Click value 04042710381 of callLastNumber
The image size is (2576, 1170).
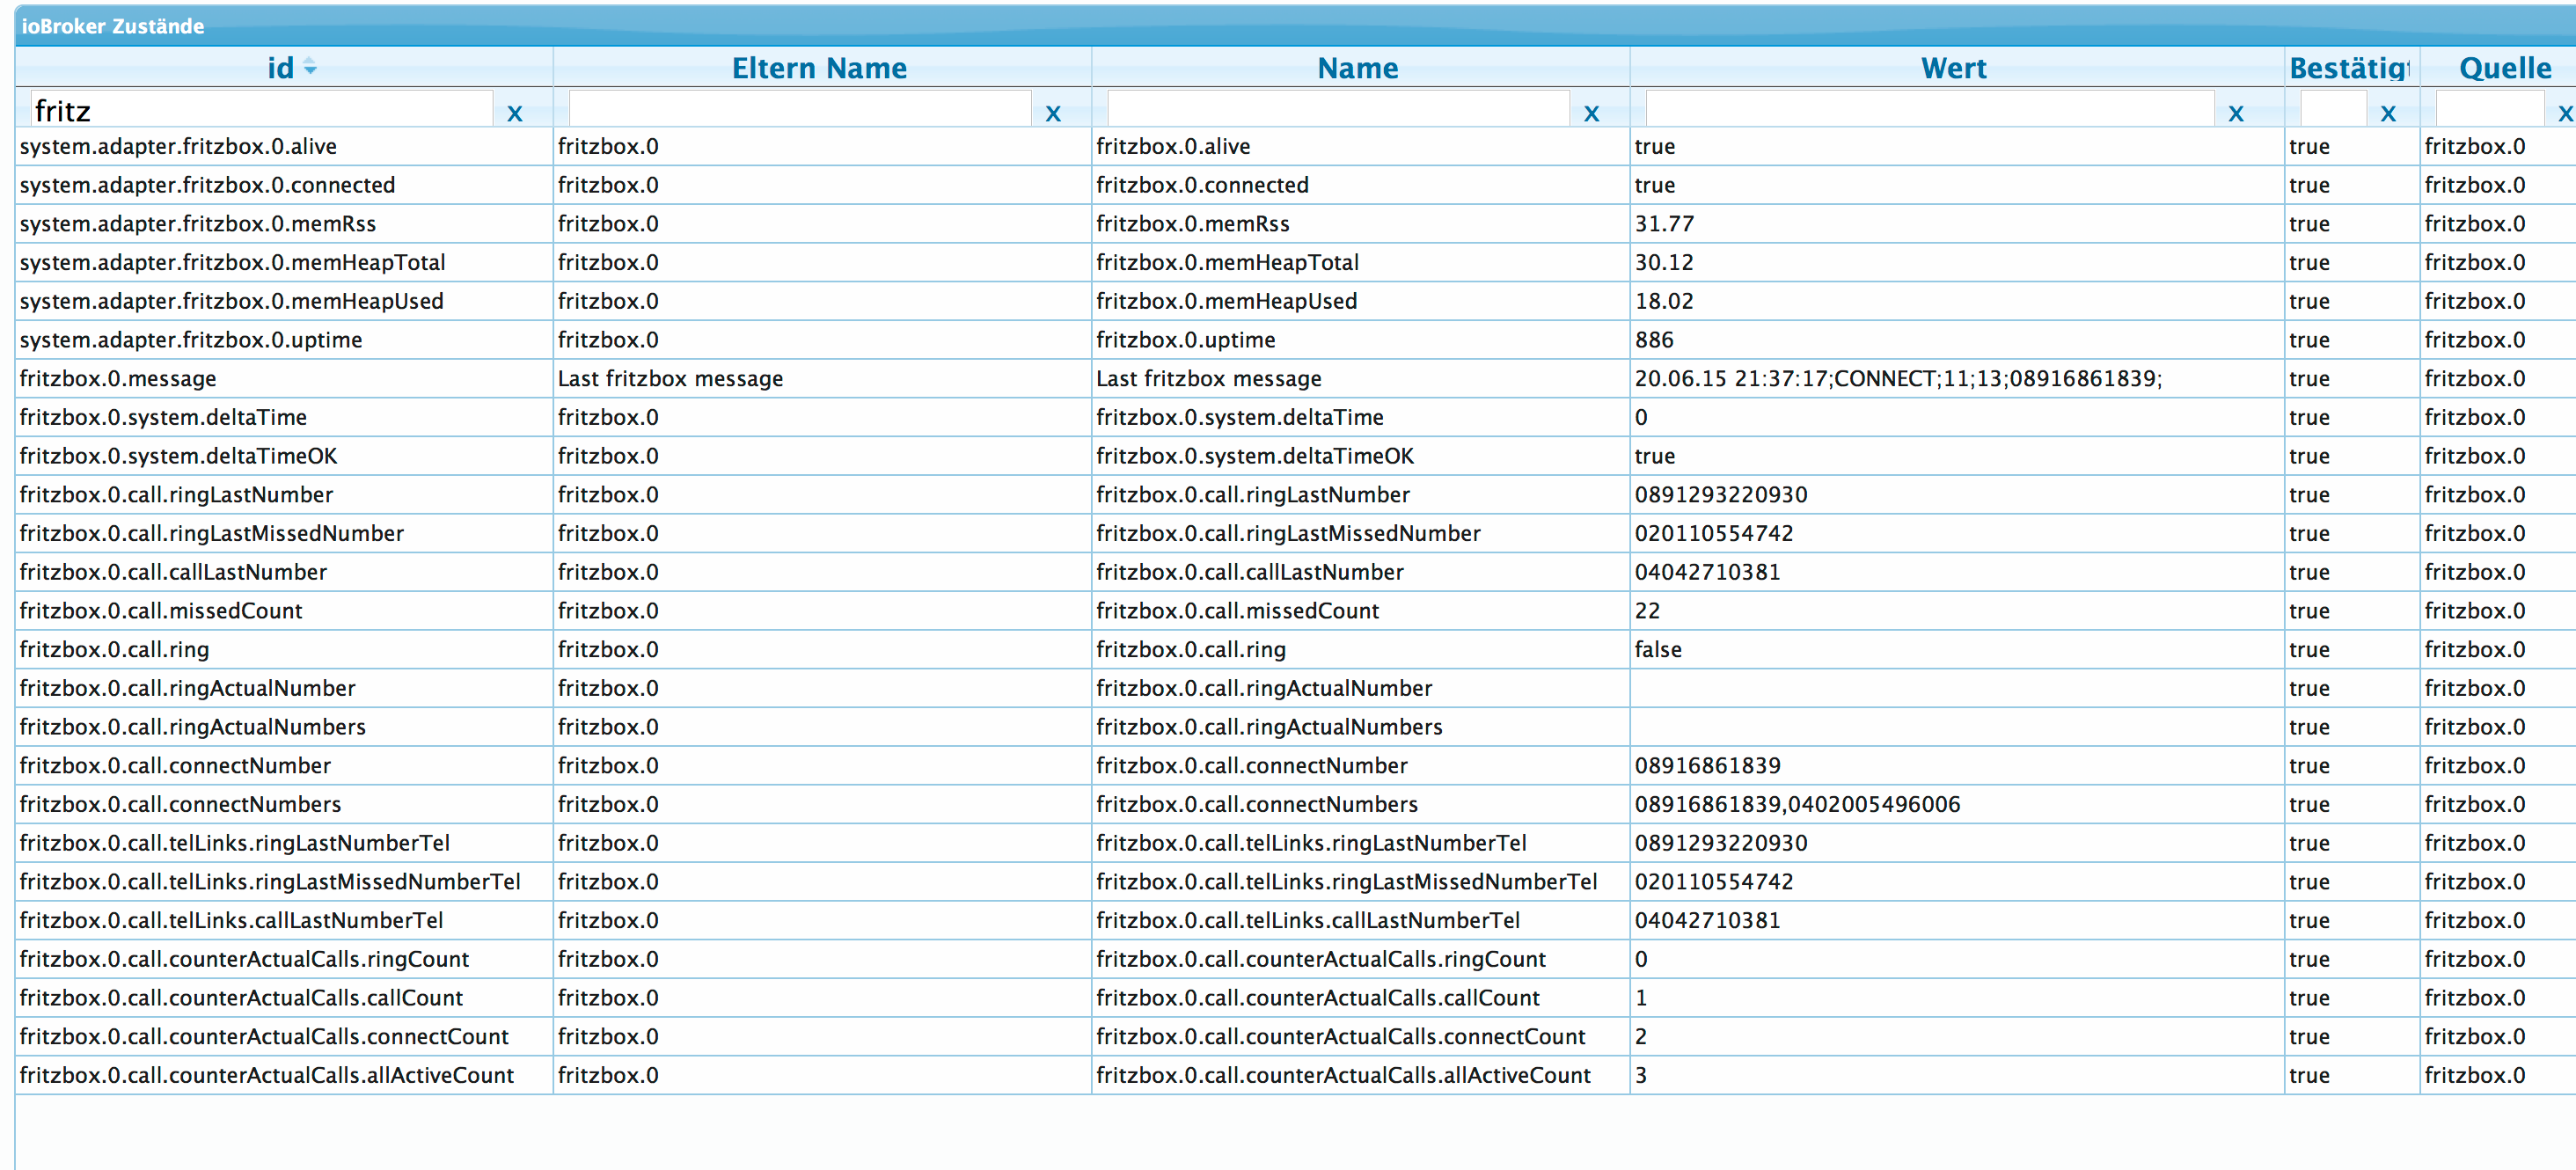tap(1707, 572)
